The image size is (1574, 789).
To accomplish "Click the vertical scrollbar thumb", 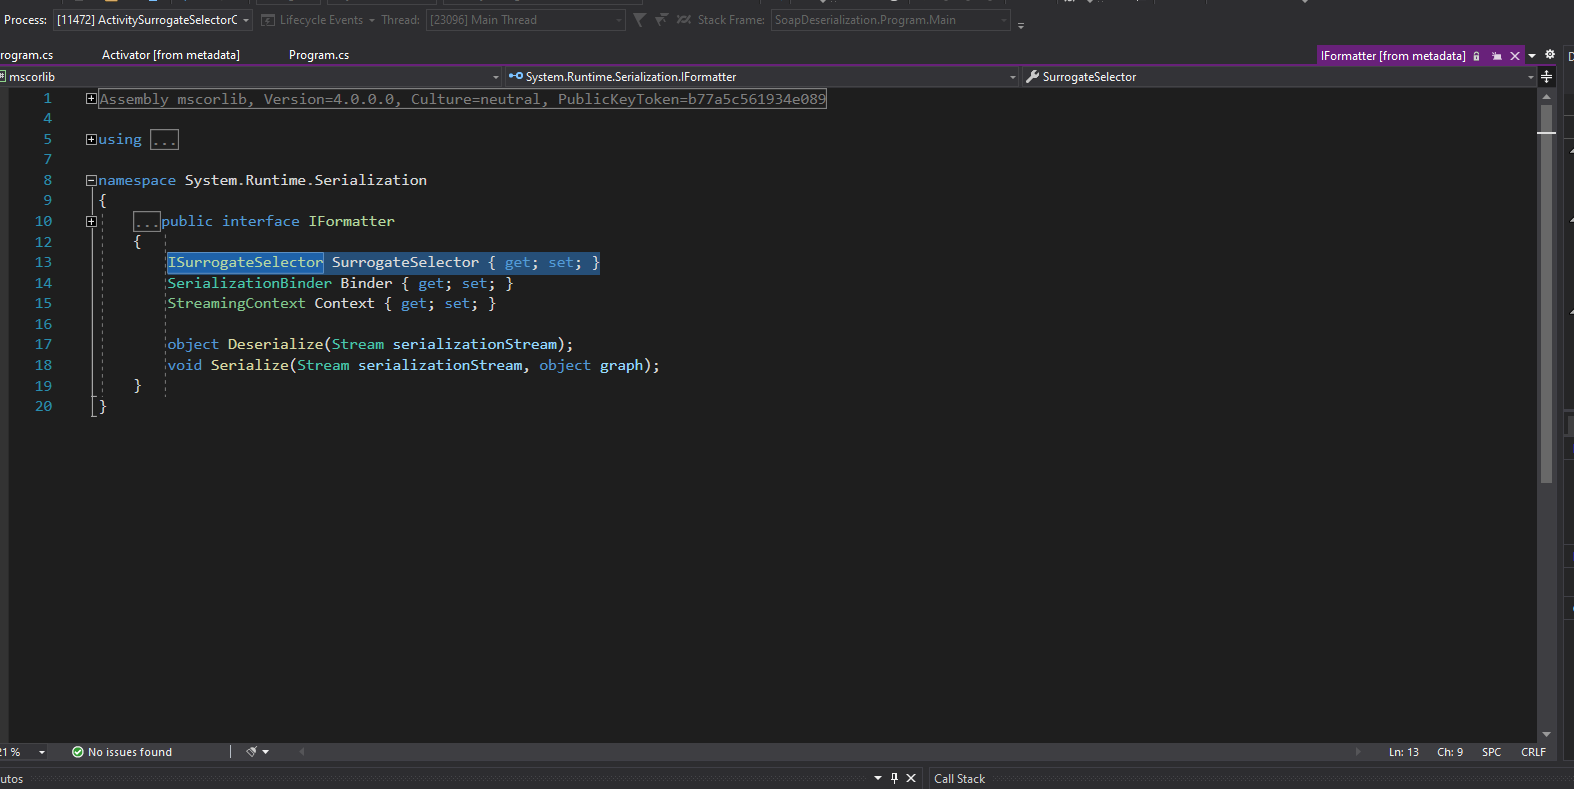I will click(1546, 295).
